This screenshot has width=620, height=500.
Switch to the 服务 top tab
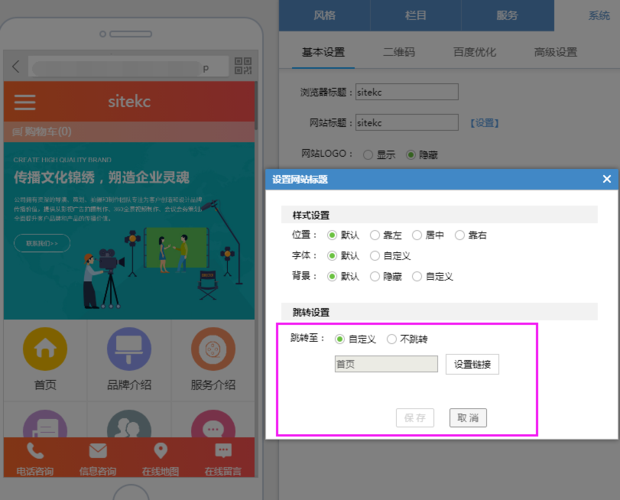(507, 15)
